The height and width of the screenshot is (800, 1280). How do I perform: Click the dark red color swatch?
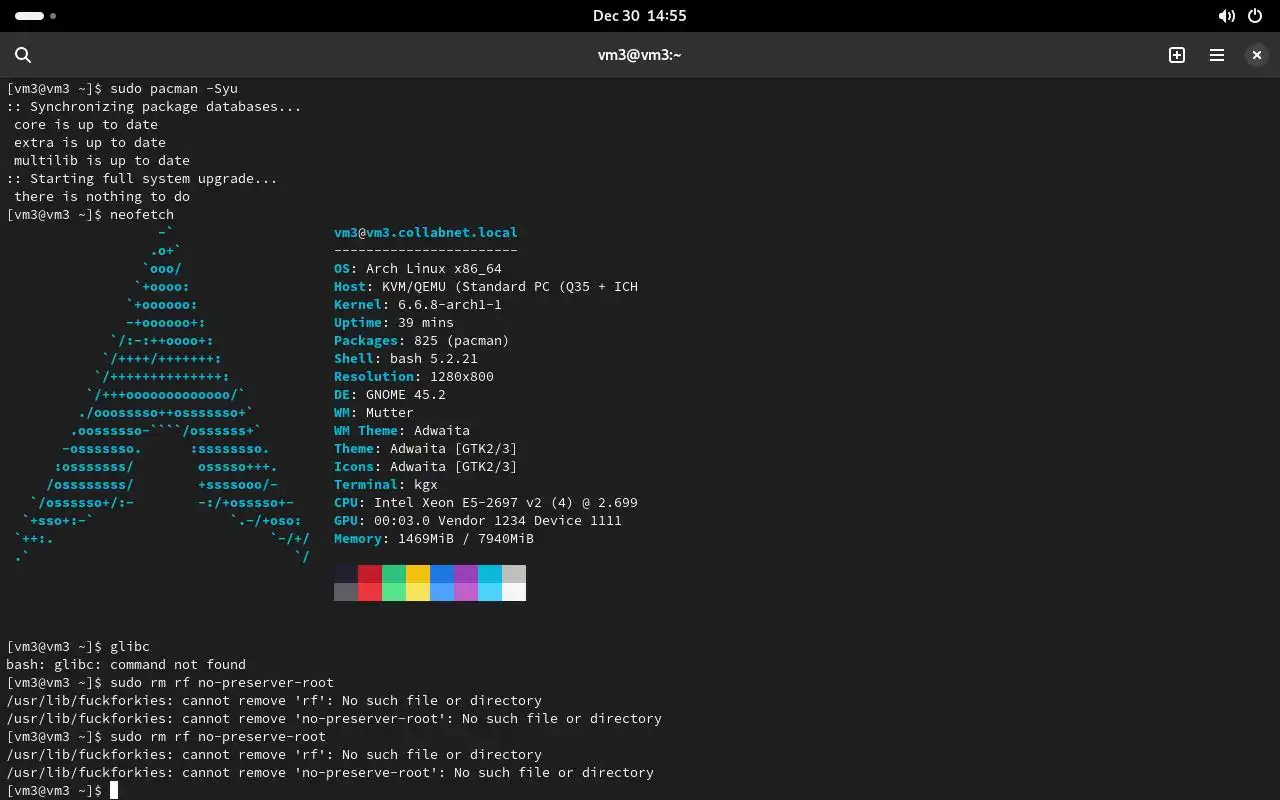[370, 574]
